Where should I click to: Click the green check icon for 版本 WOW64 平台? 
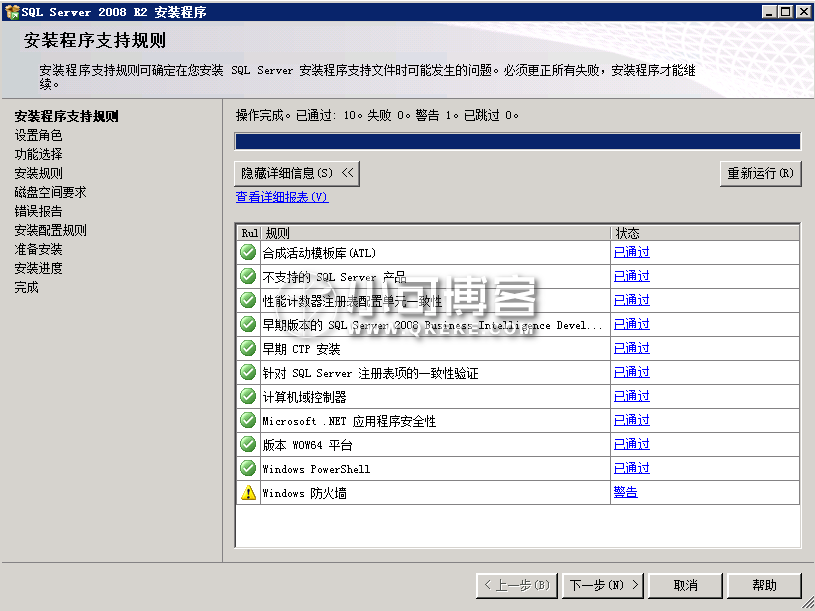(248, 445)
